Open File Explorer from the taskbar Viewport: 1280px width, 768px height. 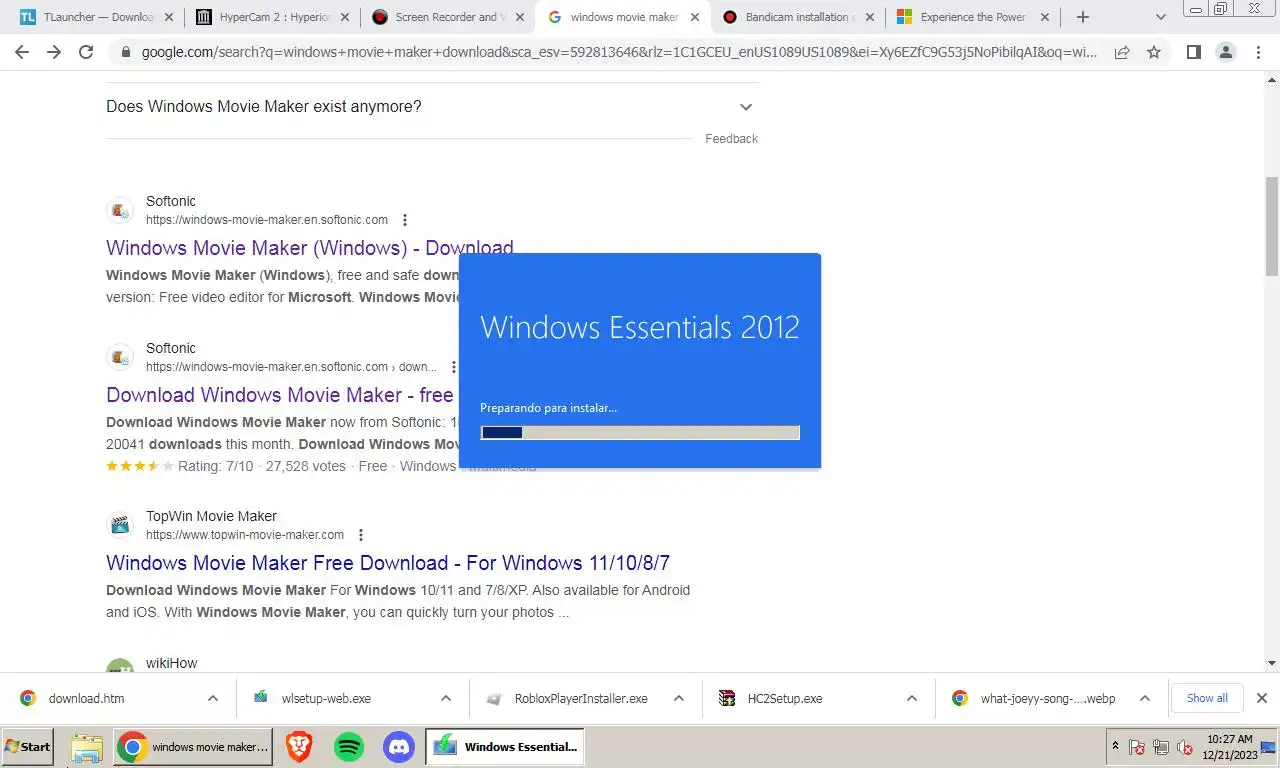point(87,747)
